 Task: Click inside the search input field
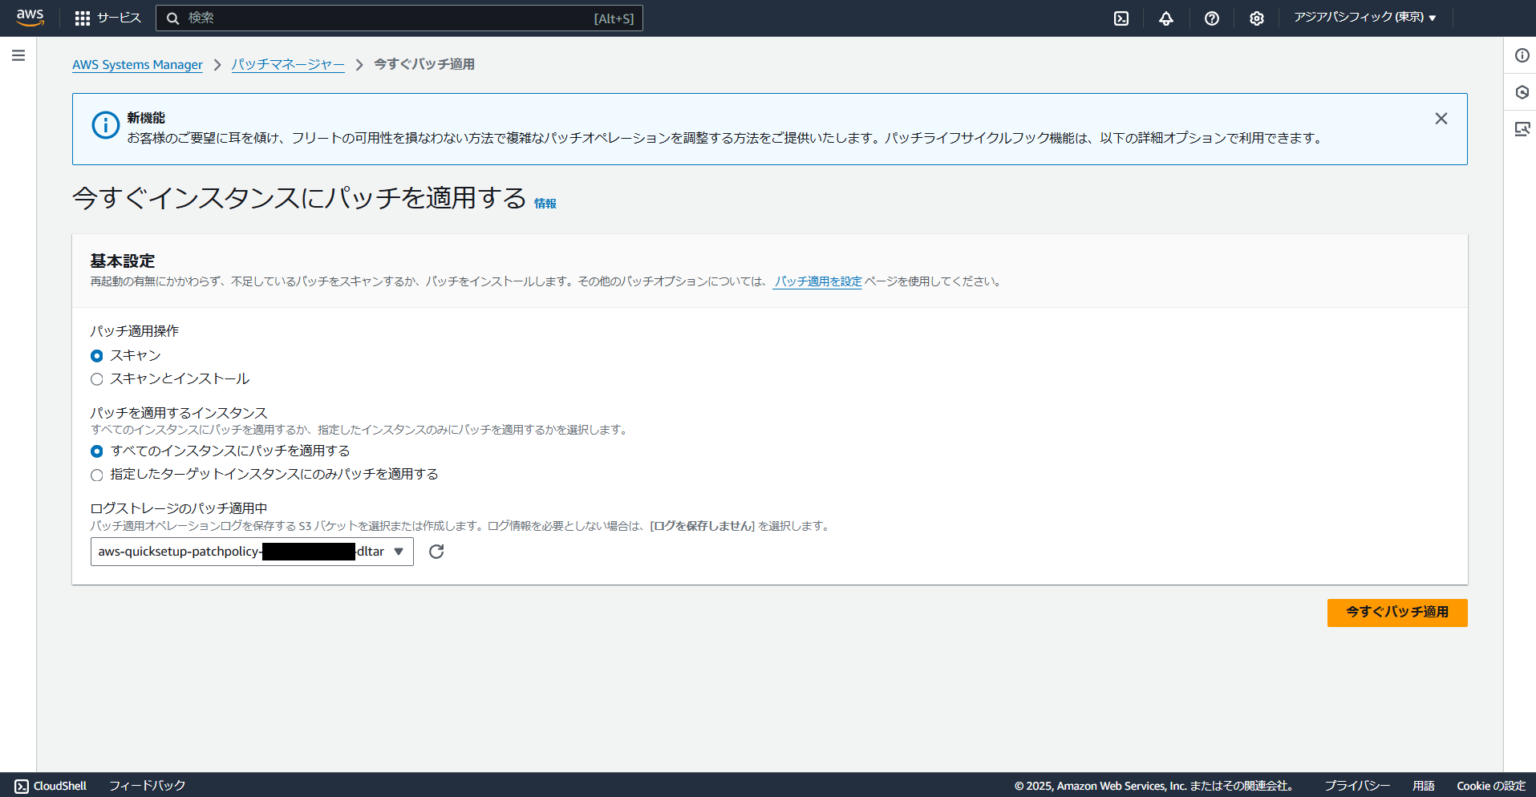(x=400, y=17)
